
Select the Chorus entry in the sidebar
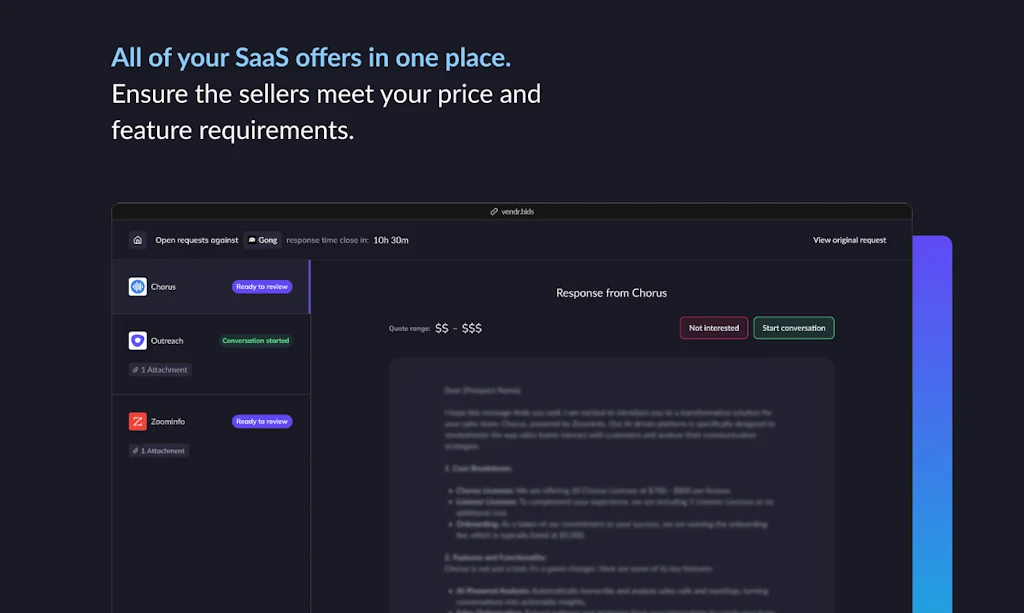click(190, 286)
